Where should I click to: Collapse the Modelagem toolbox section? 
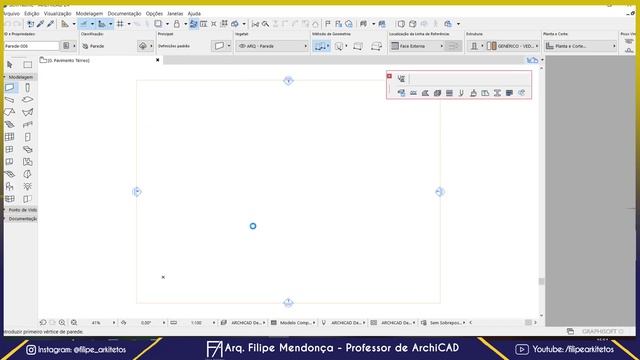(x=19, y=77)
